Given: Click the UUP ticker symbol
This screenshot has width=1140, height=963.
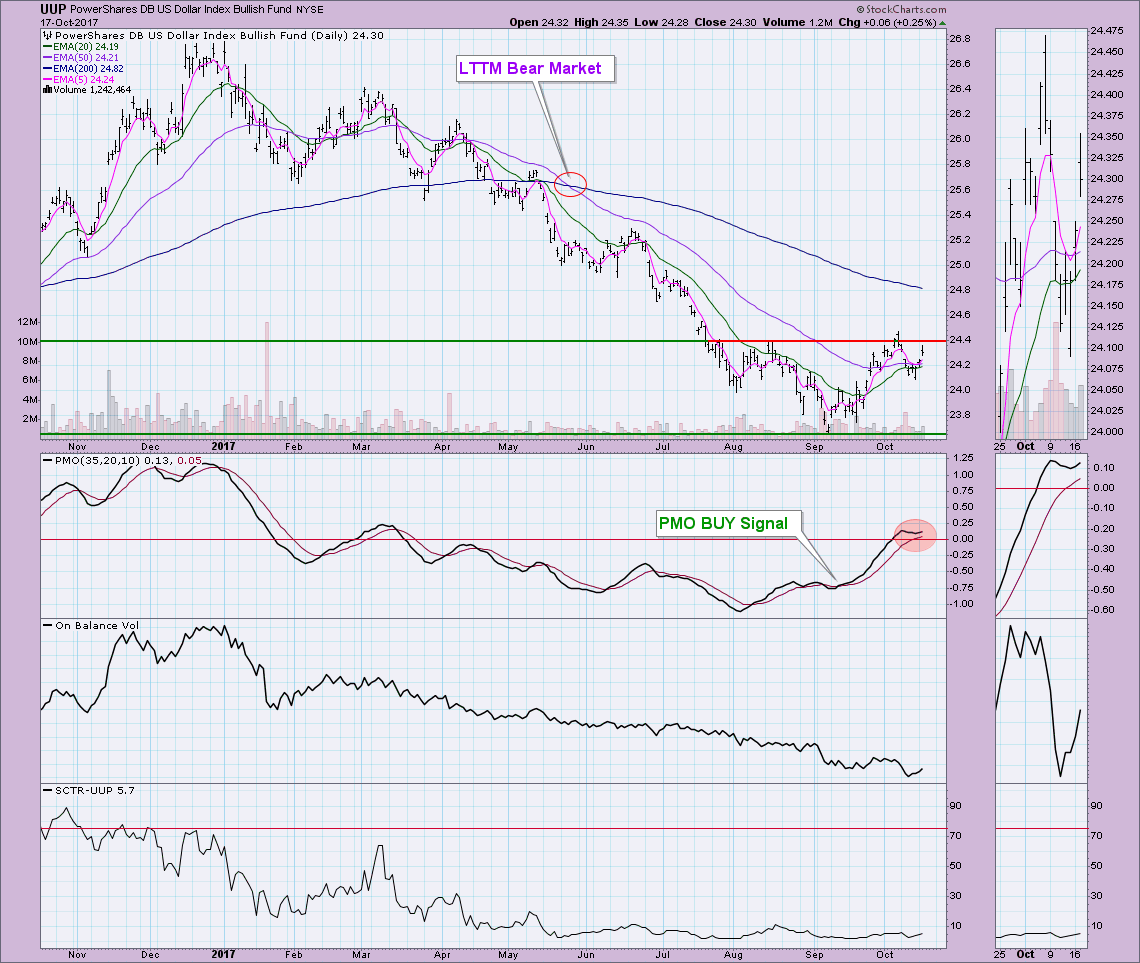Looking at the screenshot, I should 54,8.
